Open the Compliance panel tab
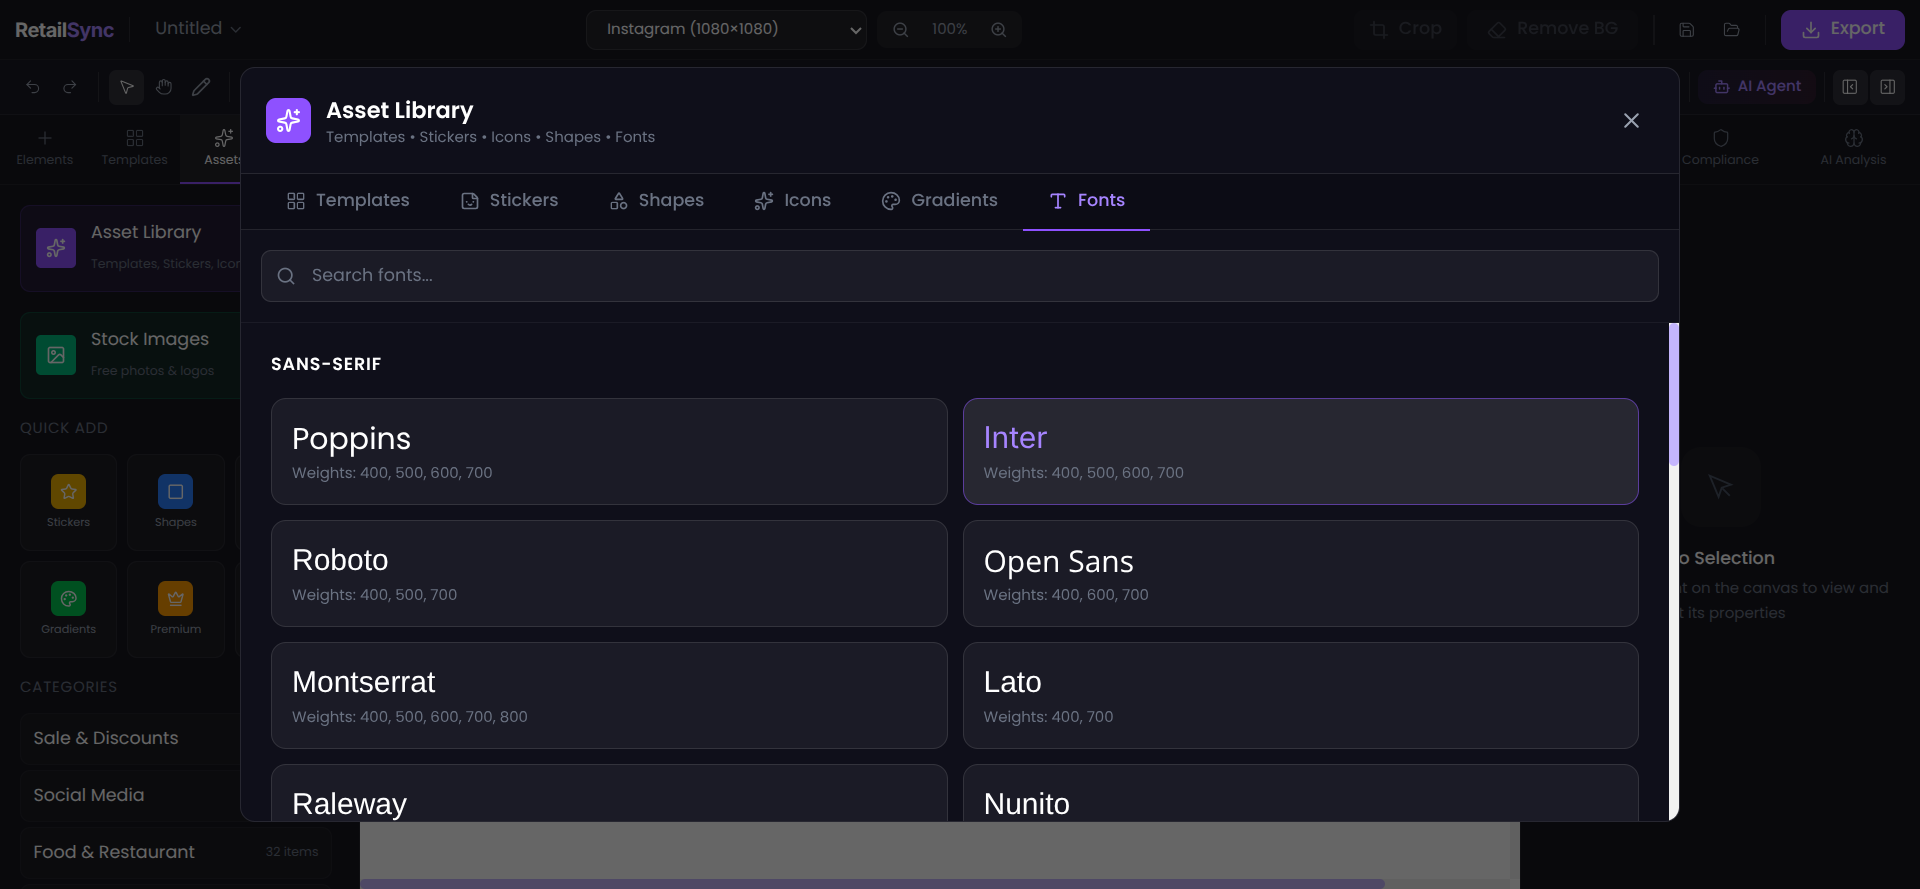Screen dimensions: 1920x889 click(1720, 148)
